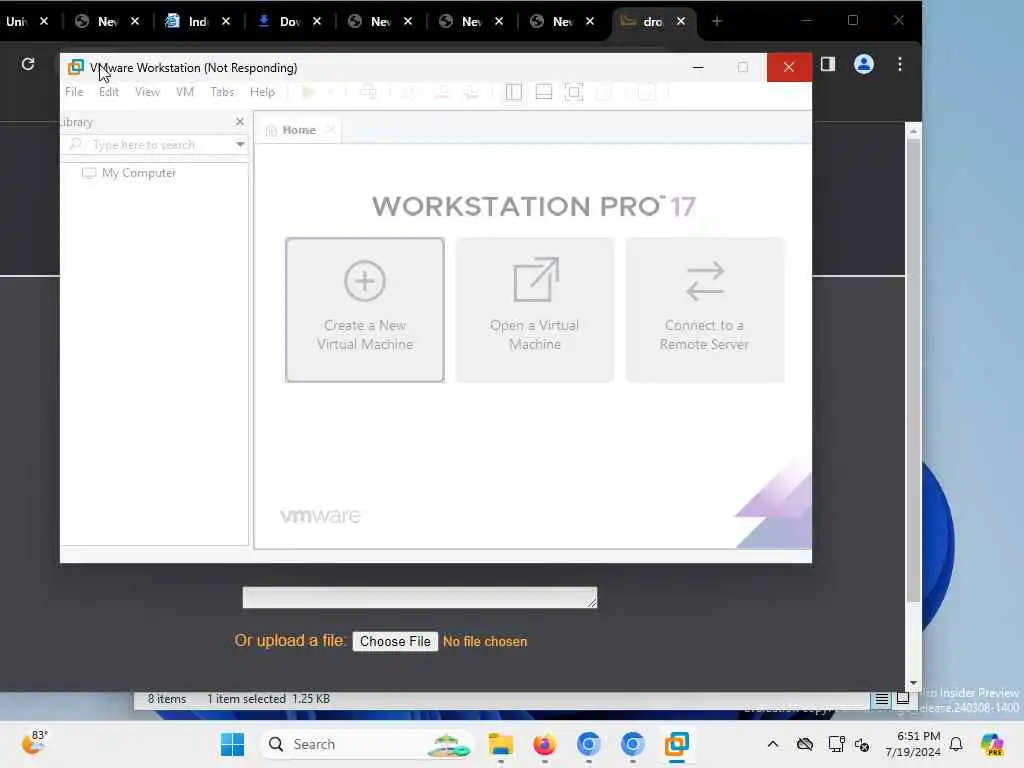Close the Home tab
Image resolution: width=1024 pixels, height=768 pixels.
point(330,130)
